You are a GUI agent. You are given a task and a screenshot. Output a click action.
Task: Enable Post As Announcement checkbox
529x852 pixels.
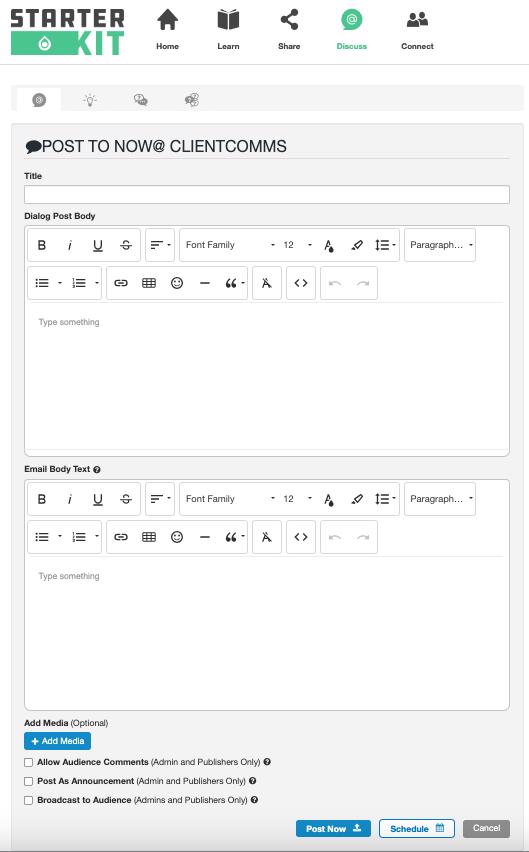29,781
